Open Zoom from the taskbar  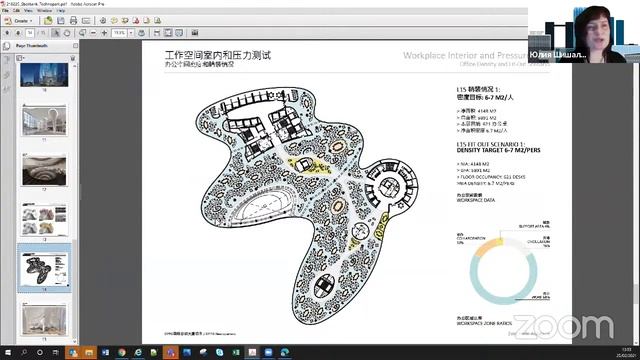(x=268, y=352)
